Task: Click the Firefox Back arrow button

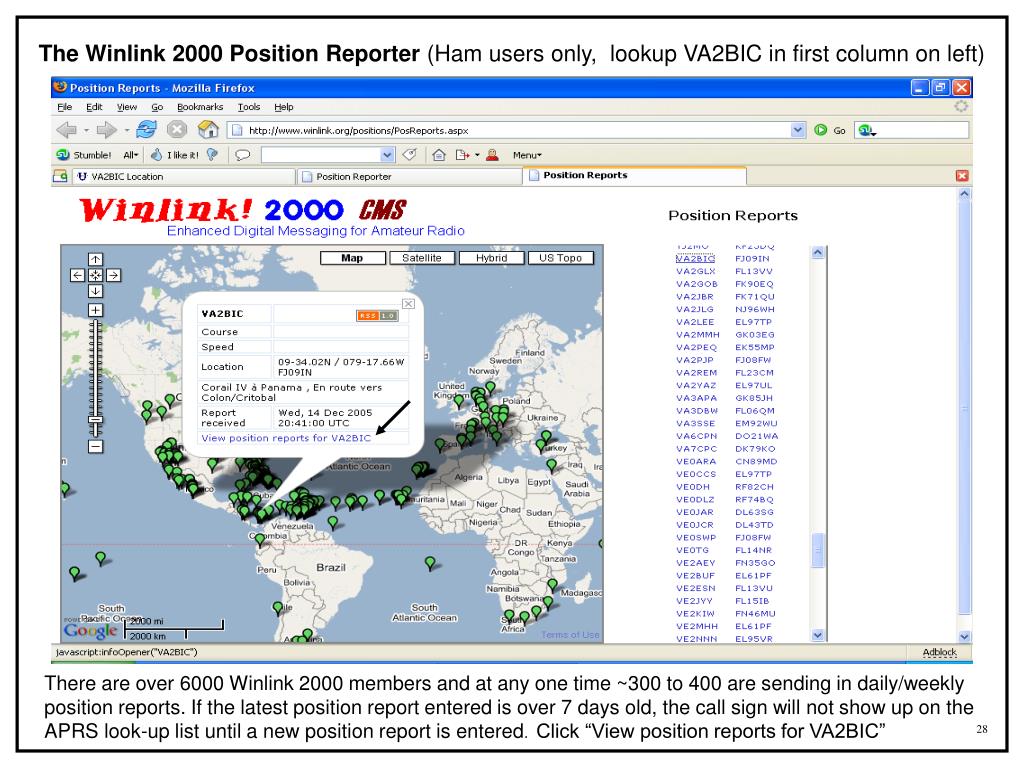Action: (66, 130)
